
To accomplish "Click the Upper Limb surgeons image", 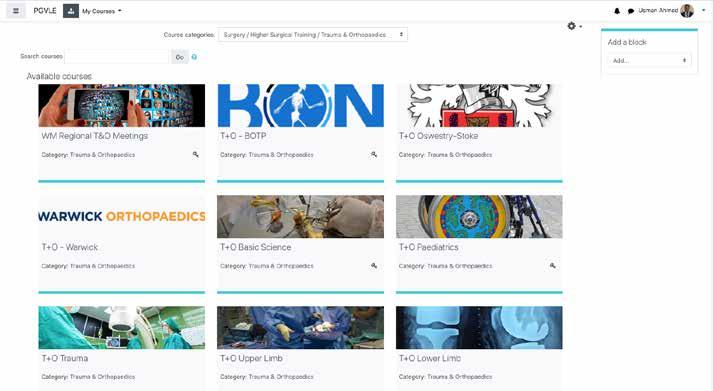I will (301, 327).
